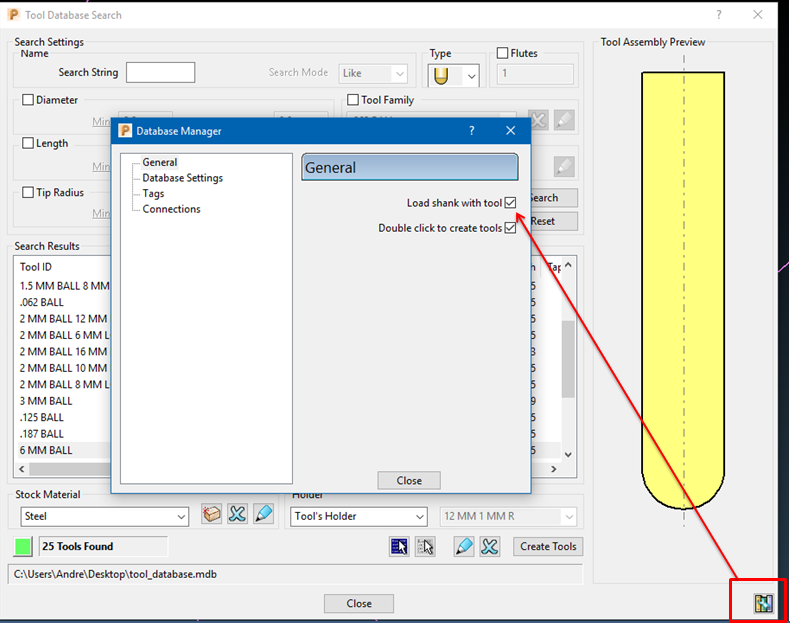This screenshot has height=623, width=790.
Task: Enable the Flutes checkbox
Action: pos(502,53)
